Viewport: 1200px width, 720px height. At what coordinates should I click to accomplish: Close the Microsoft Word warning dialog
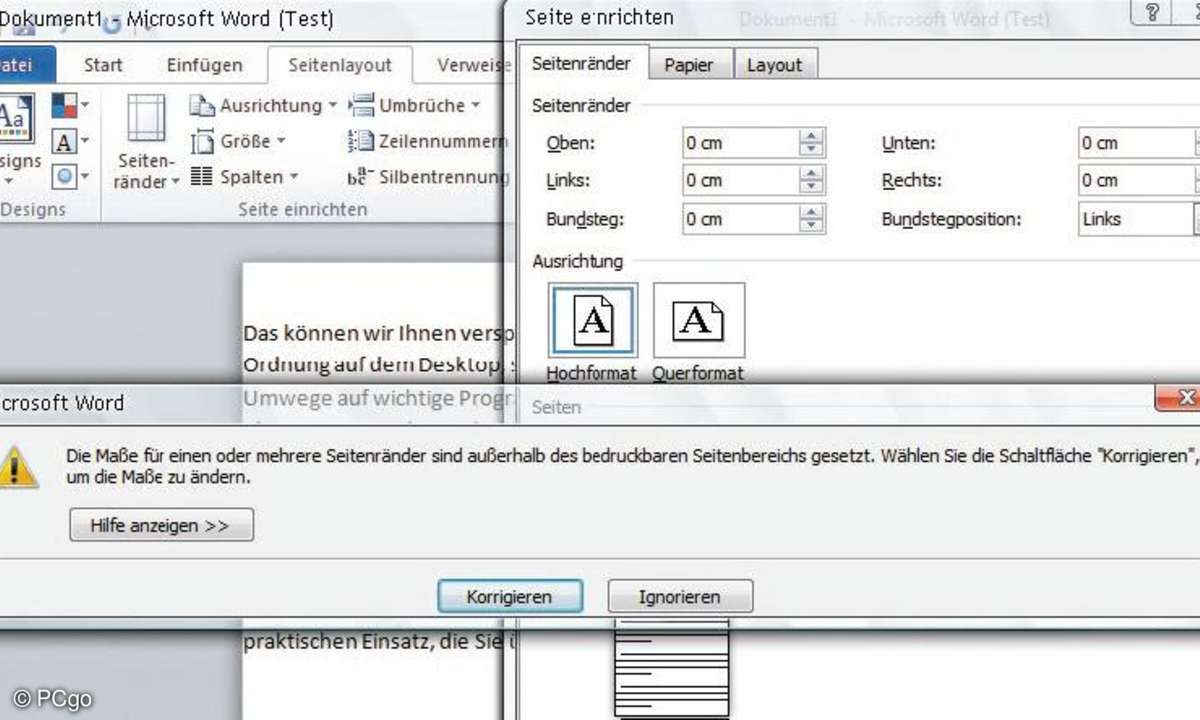pyautogui.click(x=1177, y=398)
